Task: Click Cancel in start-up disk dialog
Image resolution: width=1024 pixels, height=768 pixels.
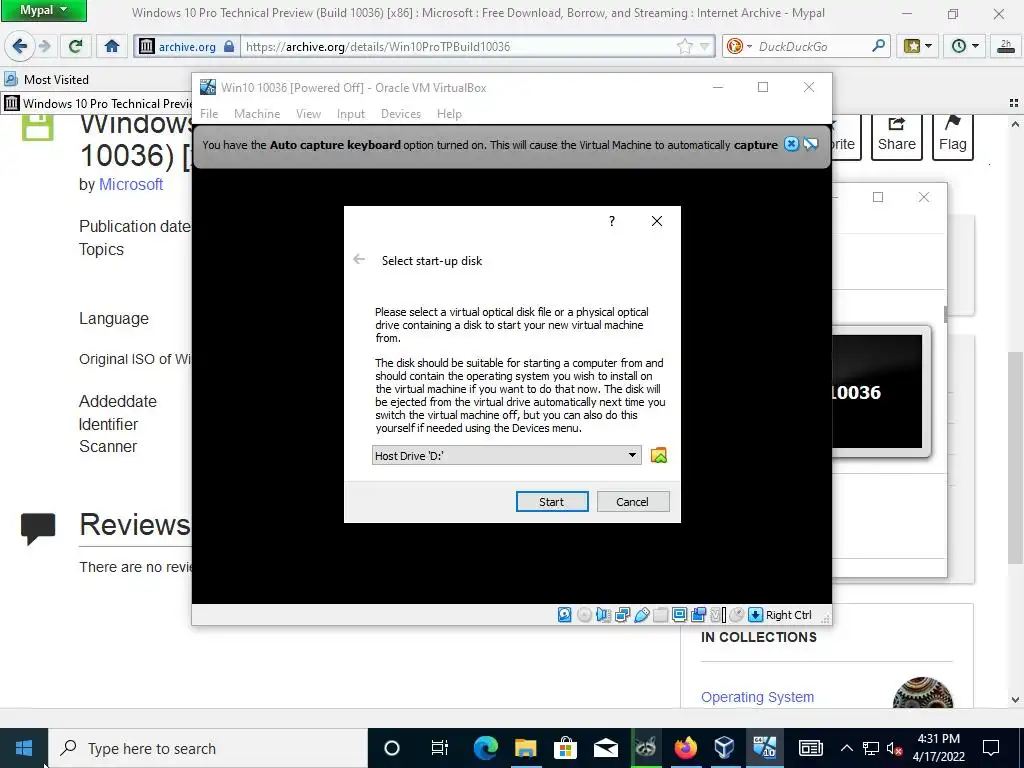Action: tap(633, 502)
